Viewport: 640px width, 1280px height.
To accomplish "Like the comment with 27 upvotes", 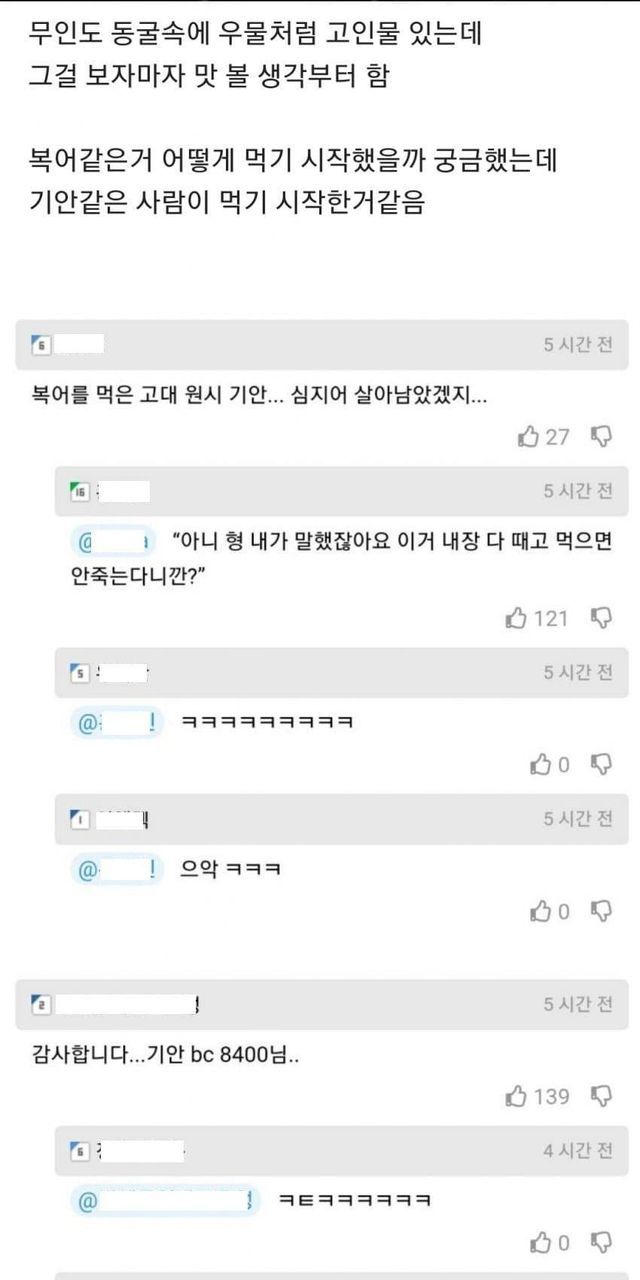I will tap(529, 436).
